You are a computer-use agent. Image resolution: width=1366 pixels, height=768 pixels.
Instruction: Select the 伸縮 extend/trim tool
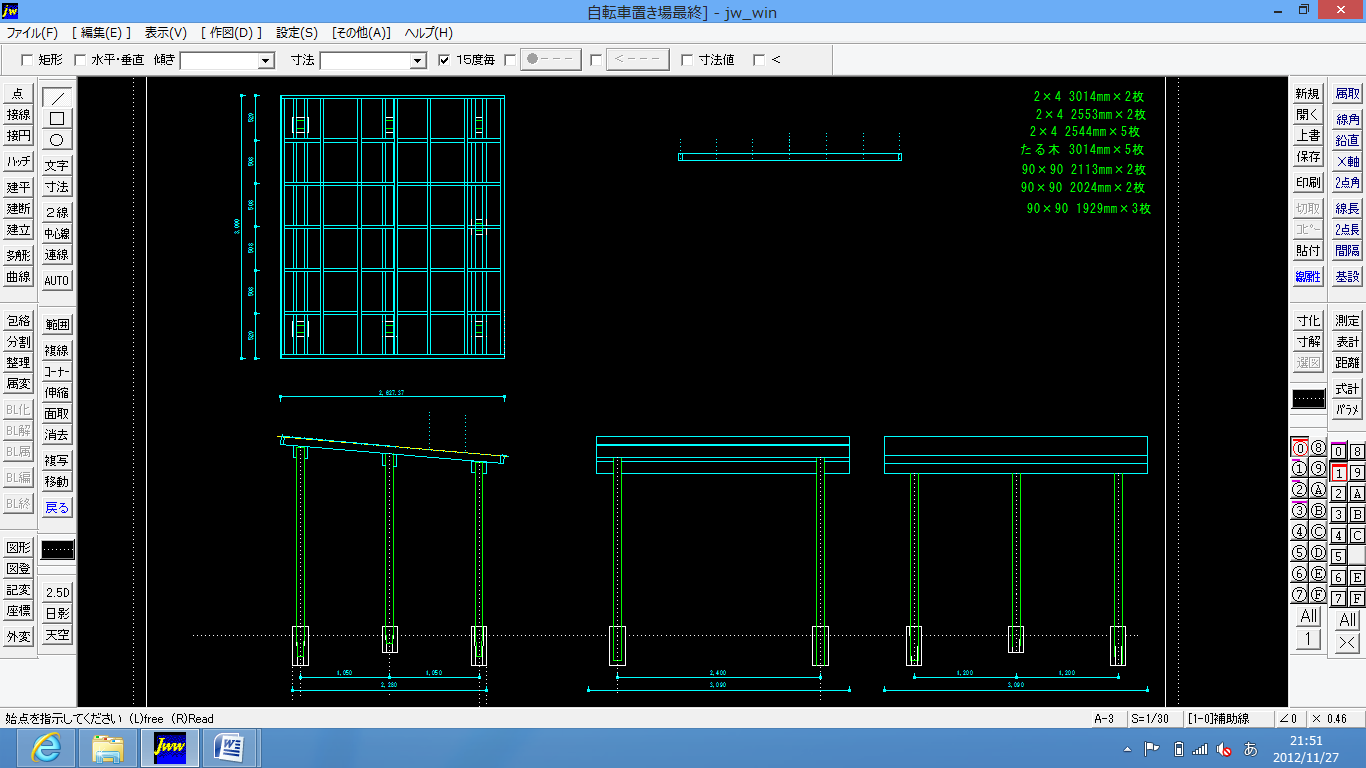pyautogui.click(x=57, y=393)
